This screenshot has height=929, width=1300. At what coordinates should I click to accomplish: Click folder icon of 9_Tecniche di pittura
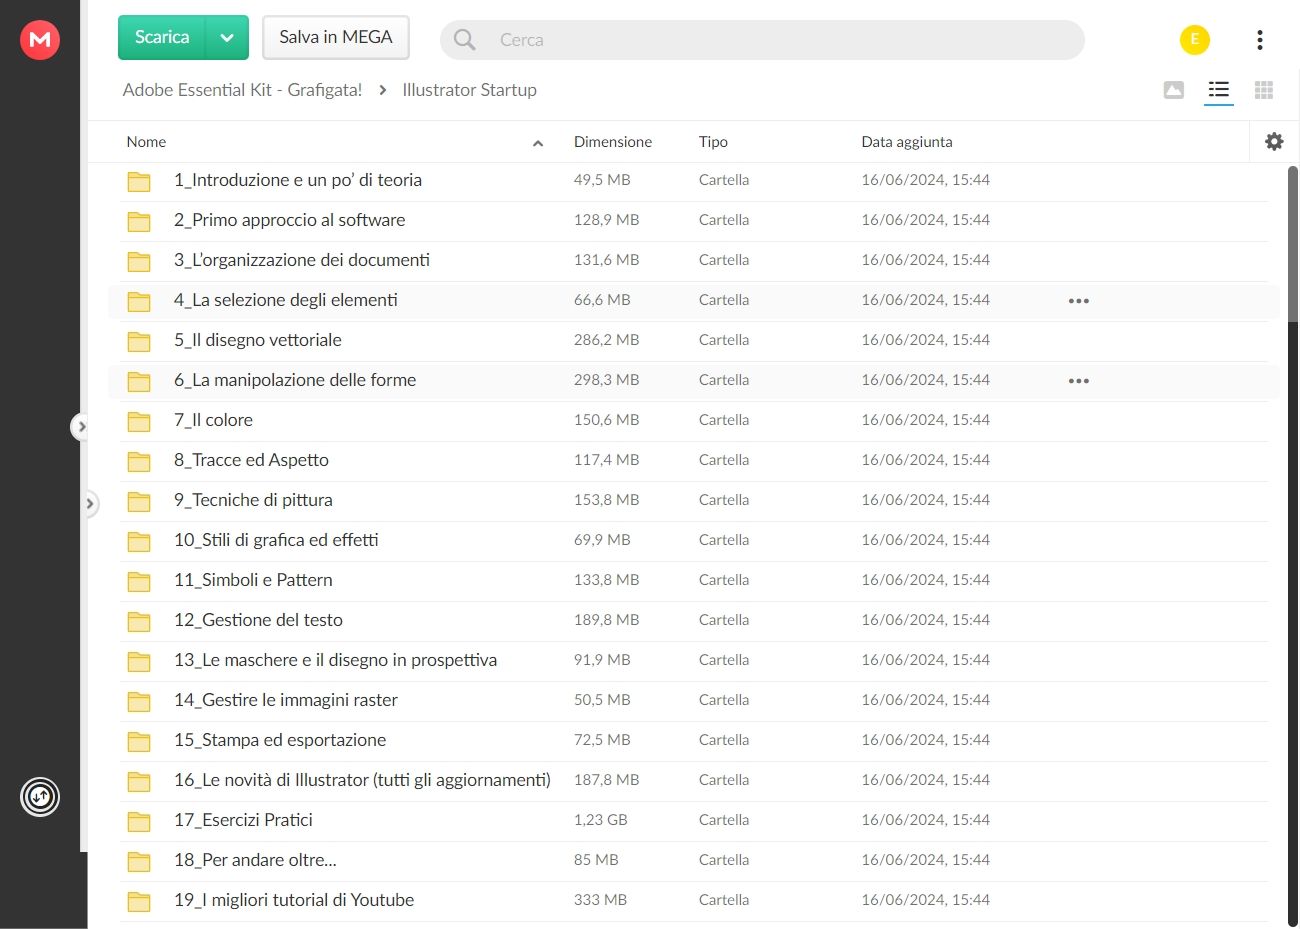pyautogui.click(x=139, y=501)
